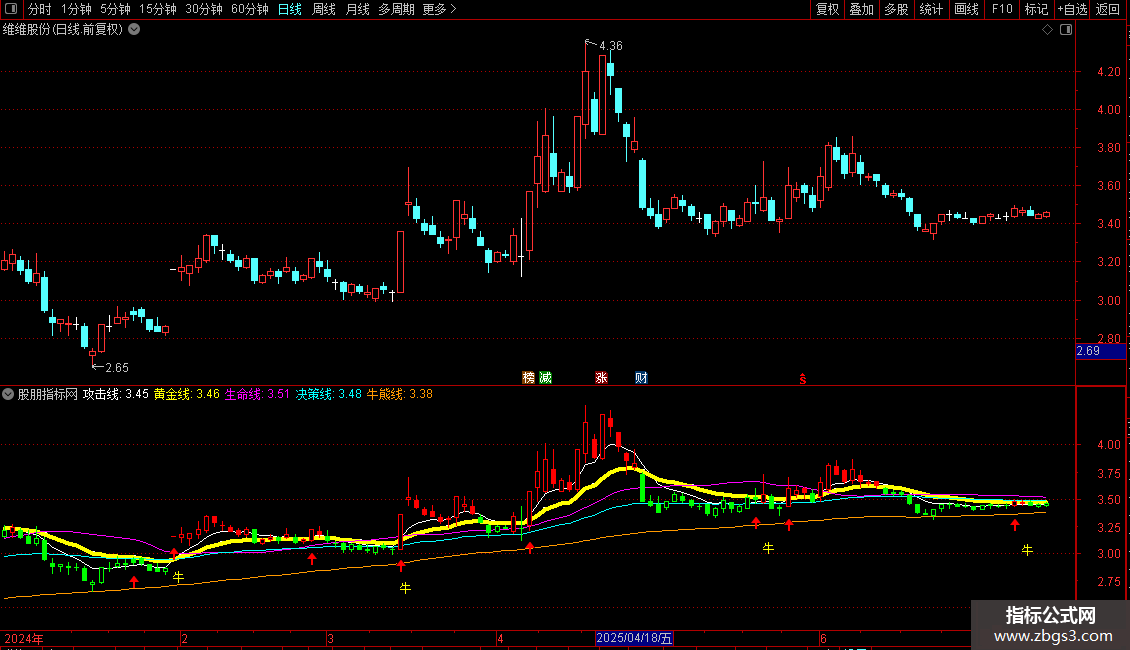Select the 日线 daily period

290,9
